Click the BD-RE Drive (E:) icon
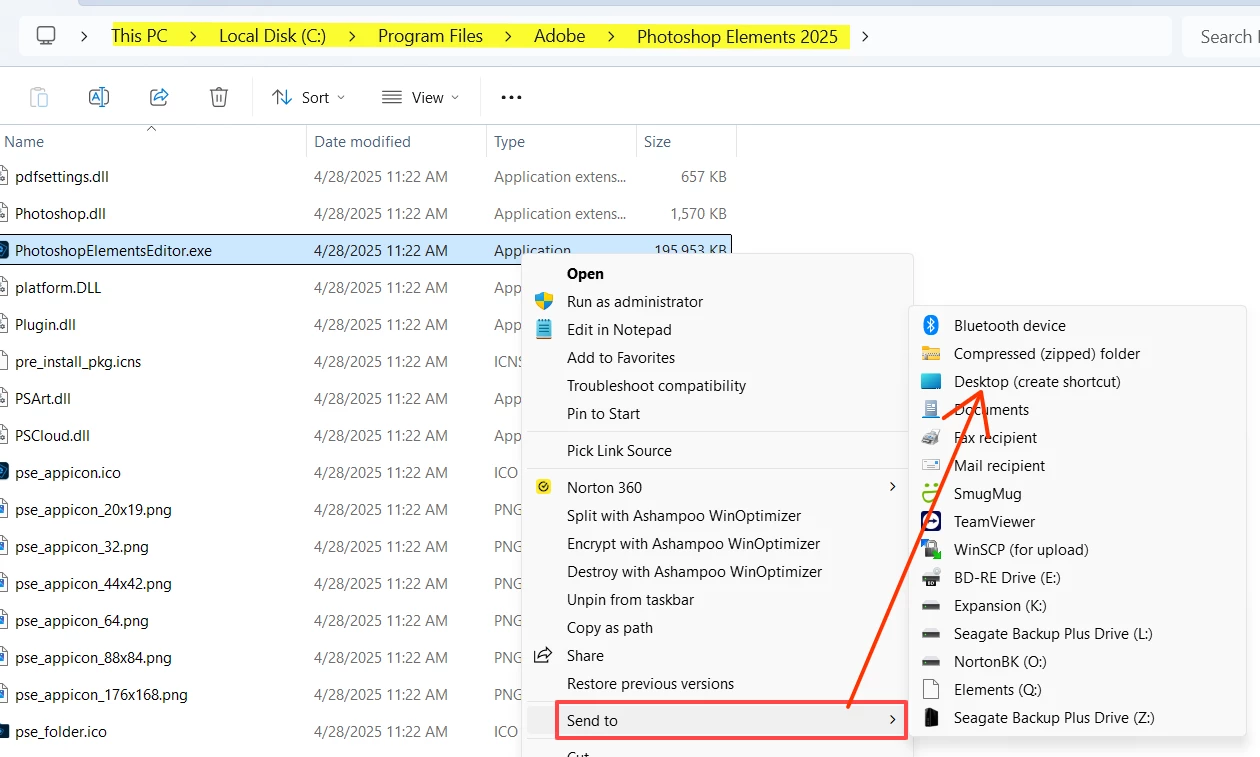 click(x=931, y=577)
